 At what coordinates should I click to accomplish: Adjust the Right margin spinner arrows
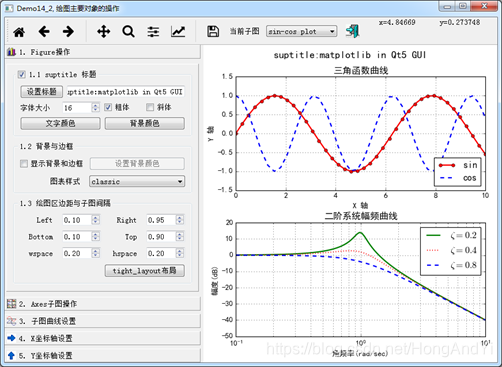180,220
